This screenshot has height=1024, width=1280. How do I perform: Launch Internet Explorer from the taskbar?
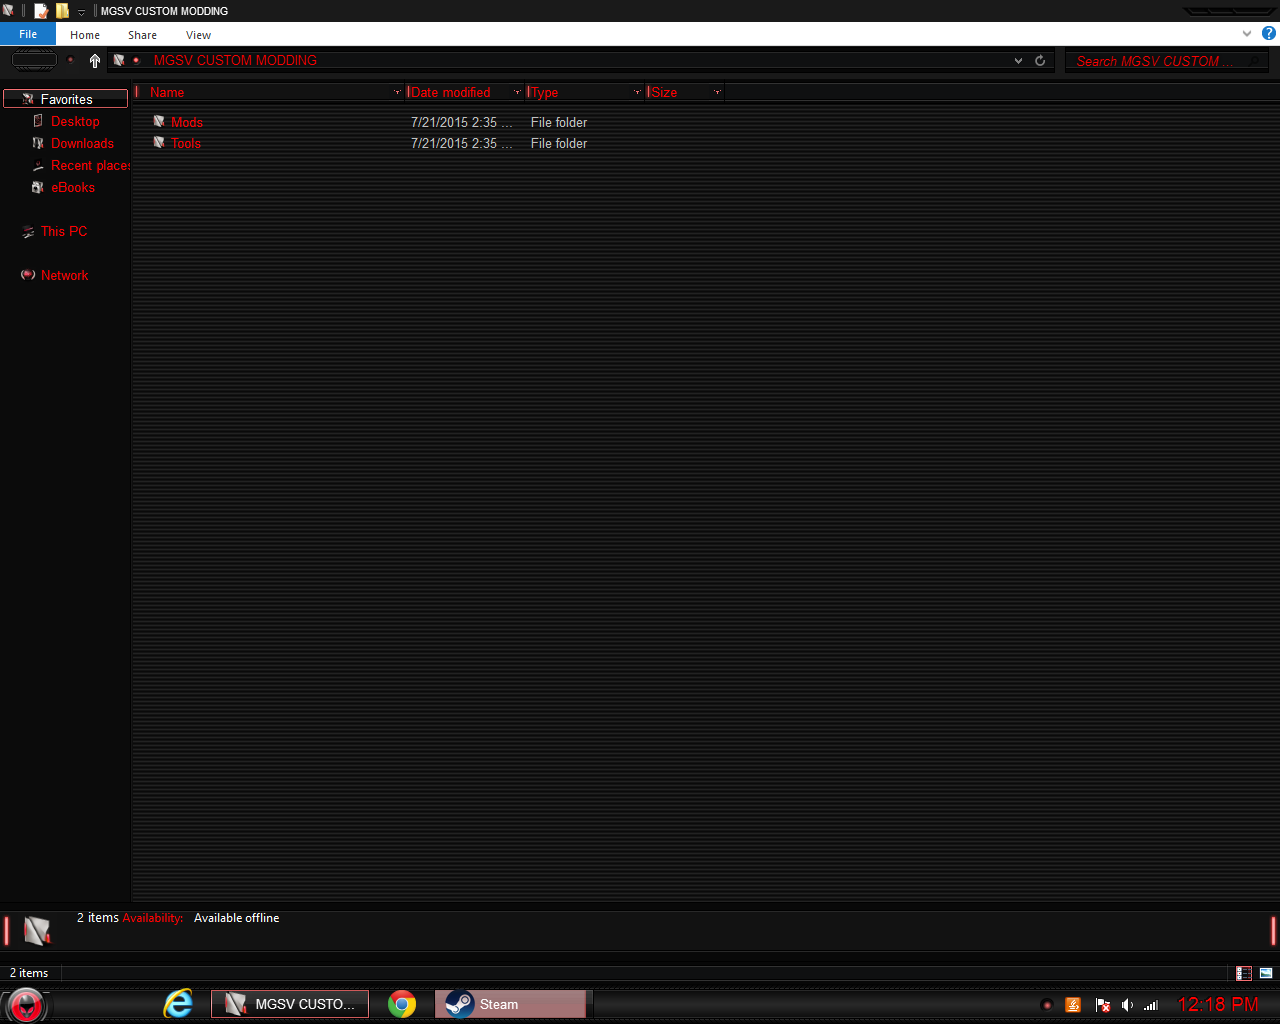[178, 1004]
